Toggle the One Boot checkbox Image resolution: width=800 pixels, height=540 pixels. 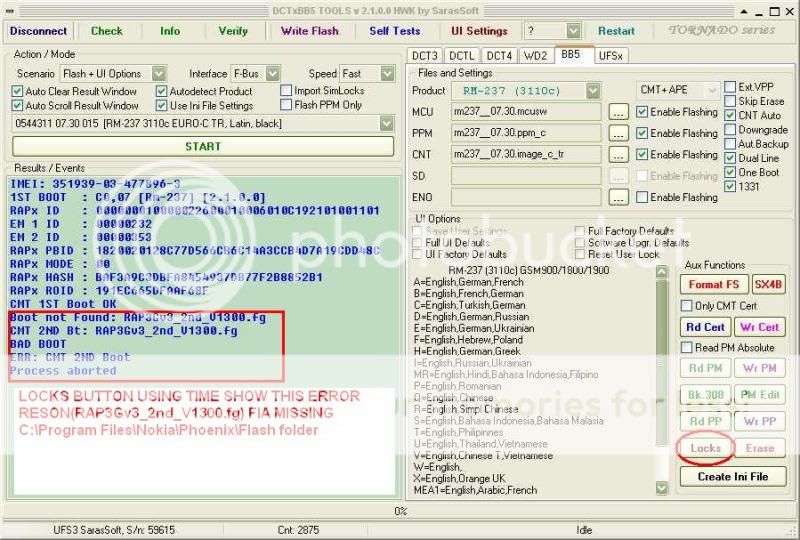point(730,172)
